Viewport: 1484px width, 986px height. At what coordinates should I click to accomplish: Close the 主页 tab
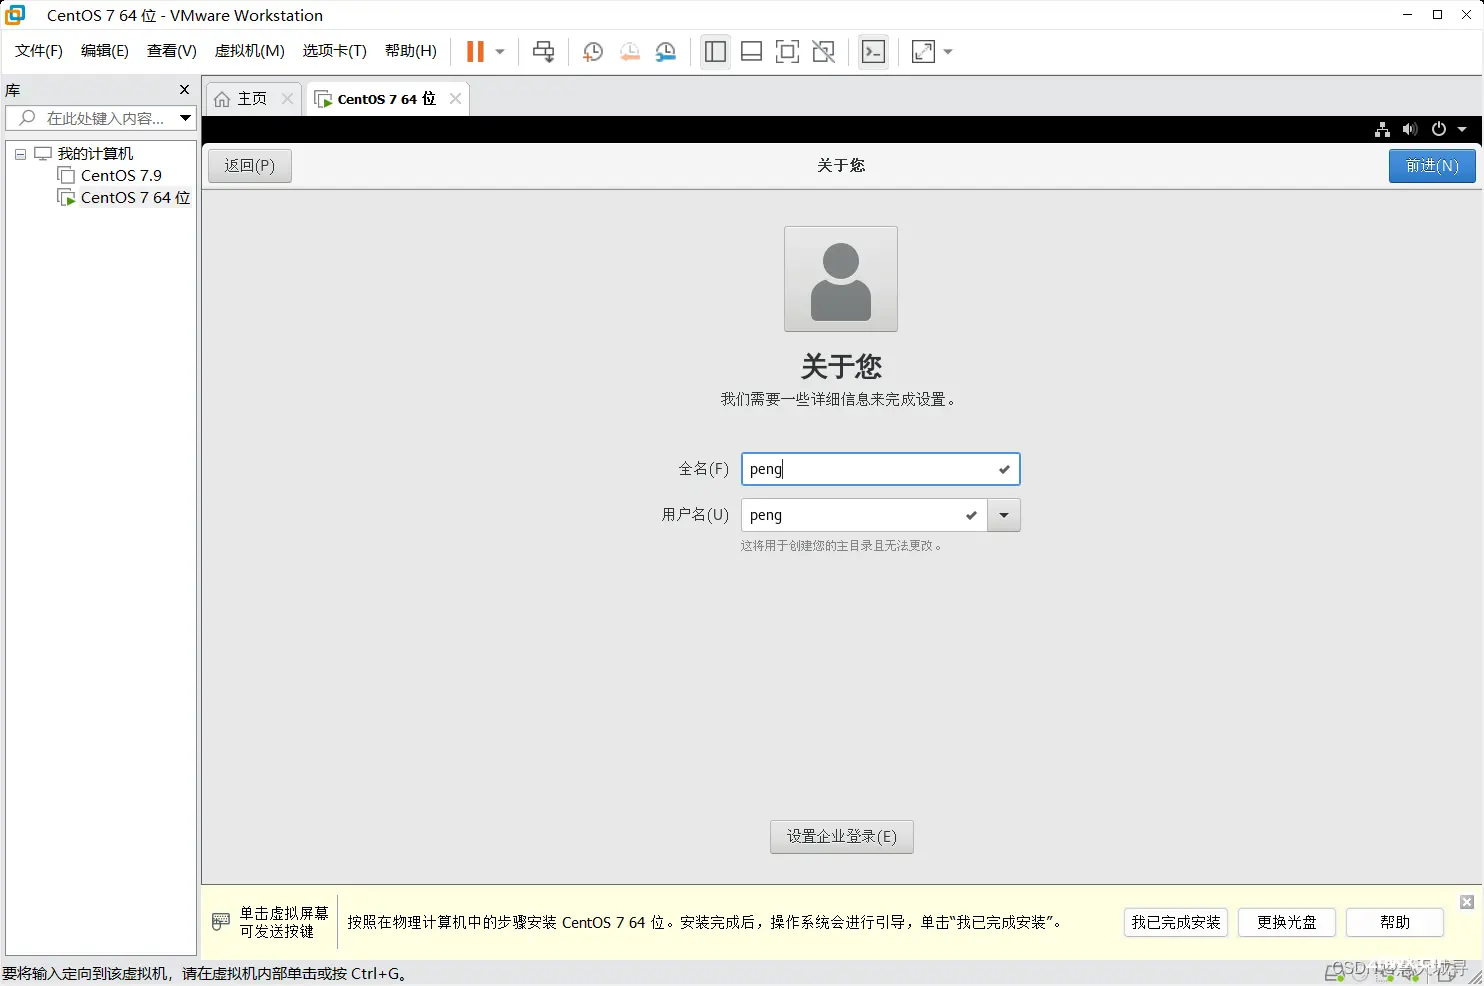(x=288, y=98)
